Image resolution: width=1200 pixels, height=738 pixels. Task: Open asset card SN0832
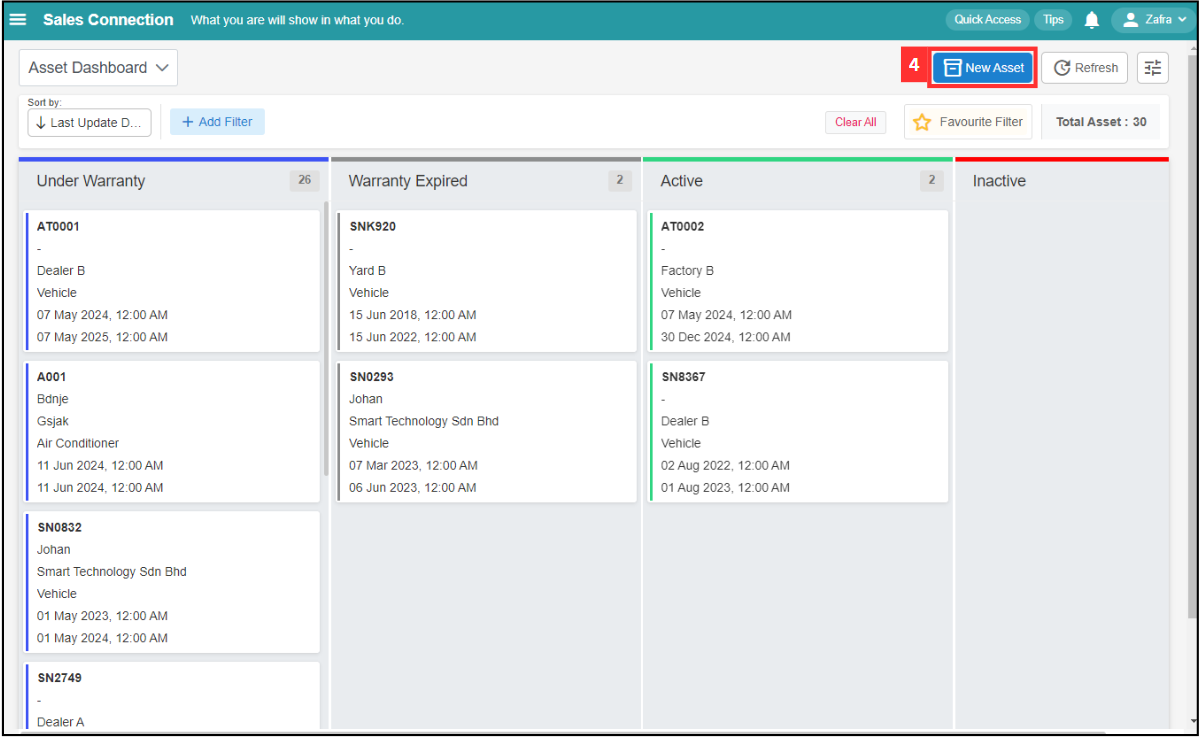coord(172,582)
